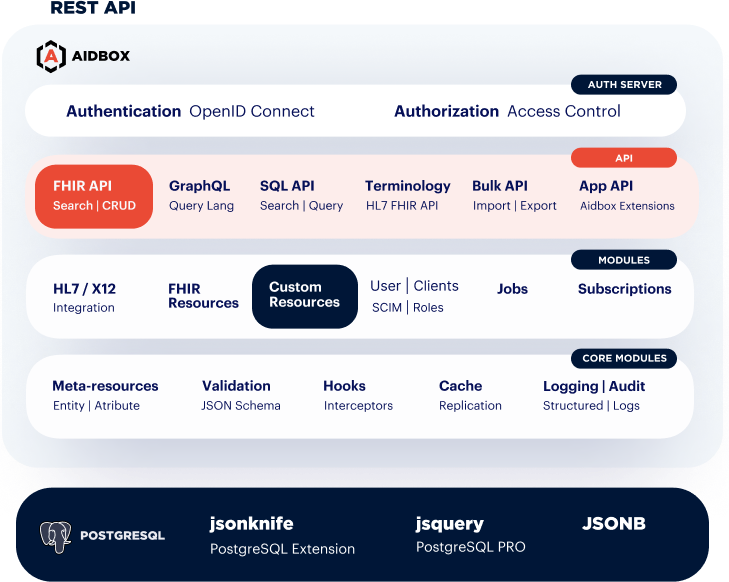729x582 pixels.
Task: Click Authentication OpenID Connect text
Action: point(190,111)
